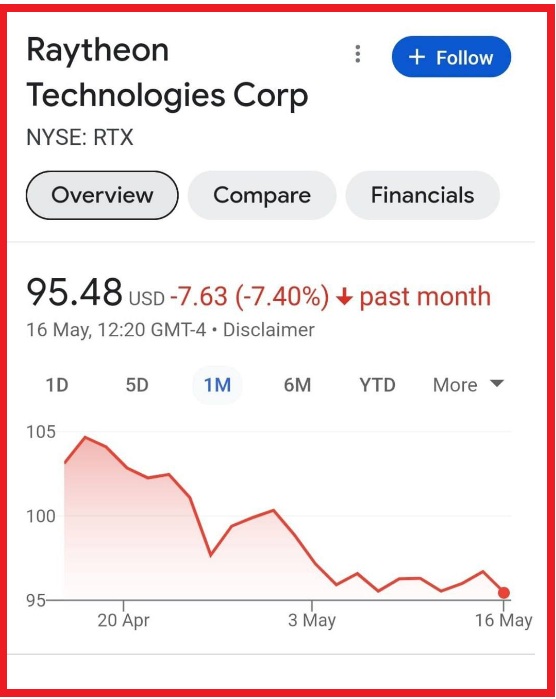Click the NYSE: RTX ticker text

click(x=80, y=137)
